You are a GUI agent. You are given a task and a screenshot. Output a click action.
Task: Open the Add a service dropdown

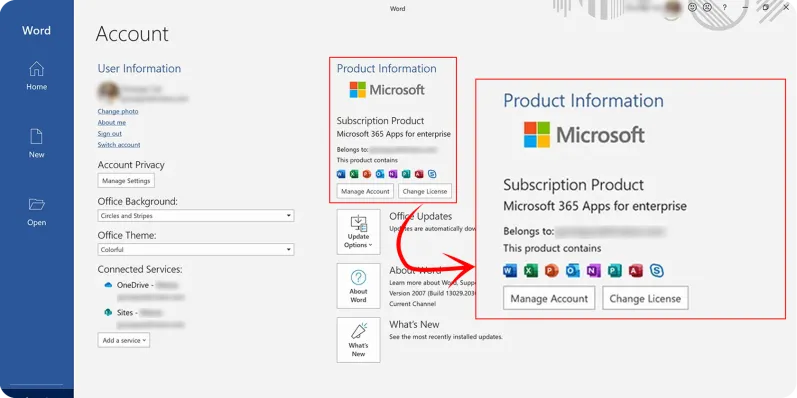click(x=124, y=341)
